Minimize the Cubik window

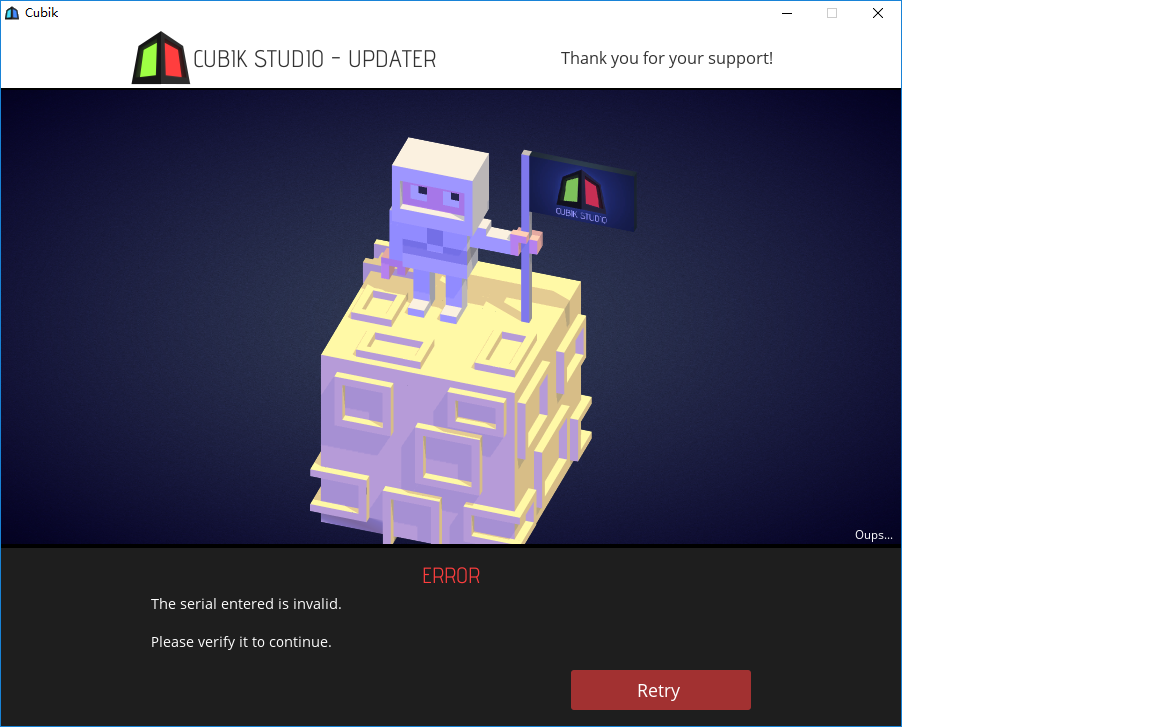tap(787, 13)
